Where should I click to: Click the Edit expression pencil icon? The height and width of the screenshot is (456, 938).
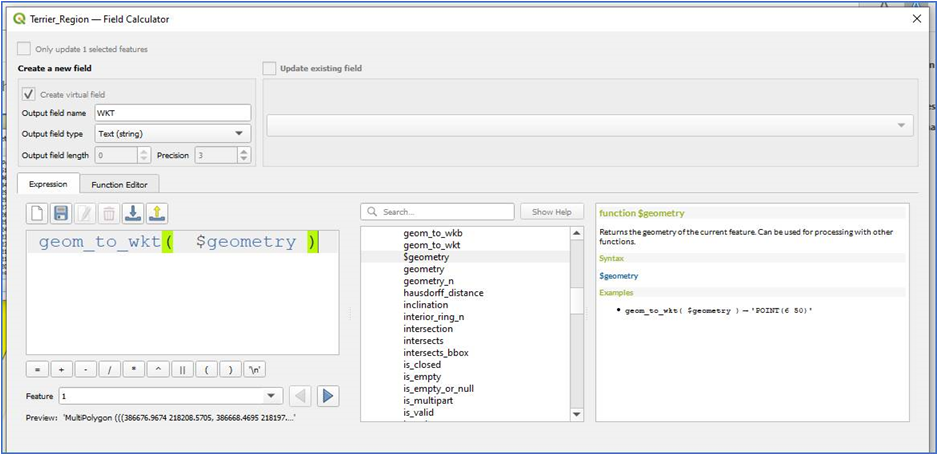[85, 214]
